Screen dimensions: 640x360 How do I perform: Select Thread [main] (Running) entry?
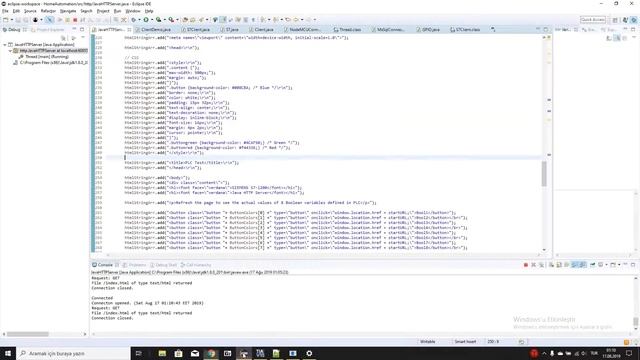point(47,57)
